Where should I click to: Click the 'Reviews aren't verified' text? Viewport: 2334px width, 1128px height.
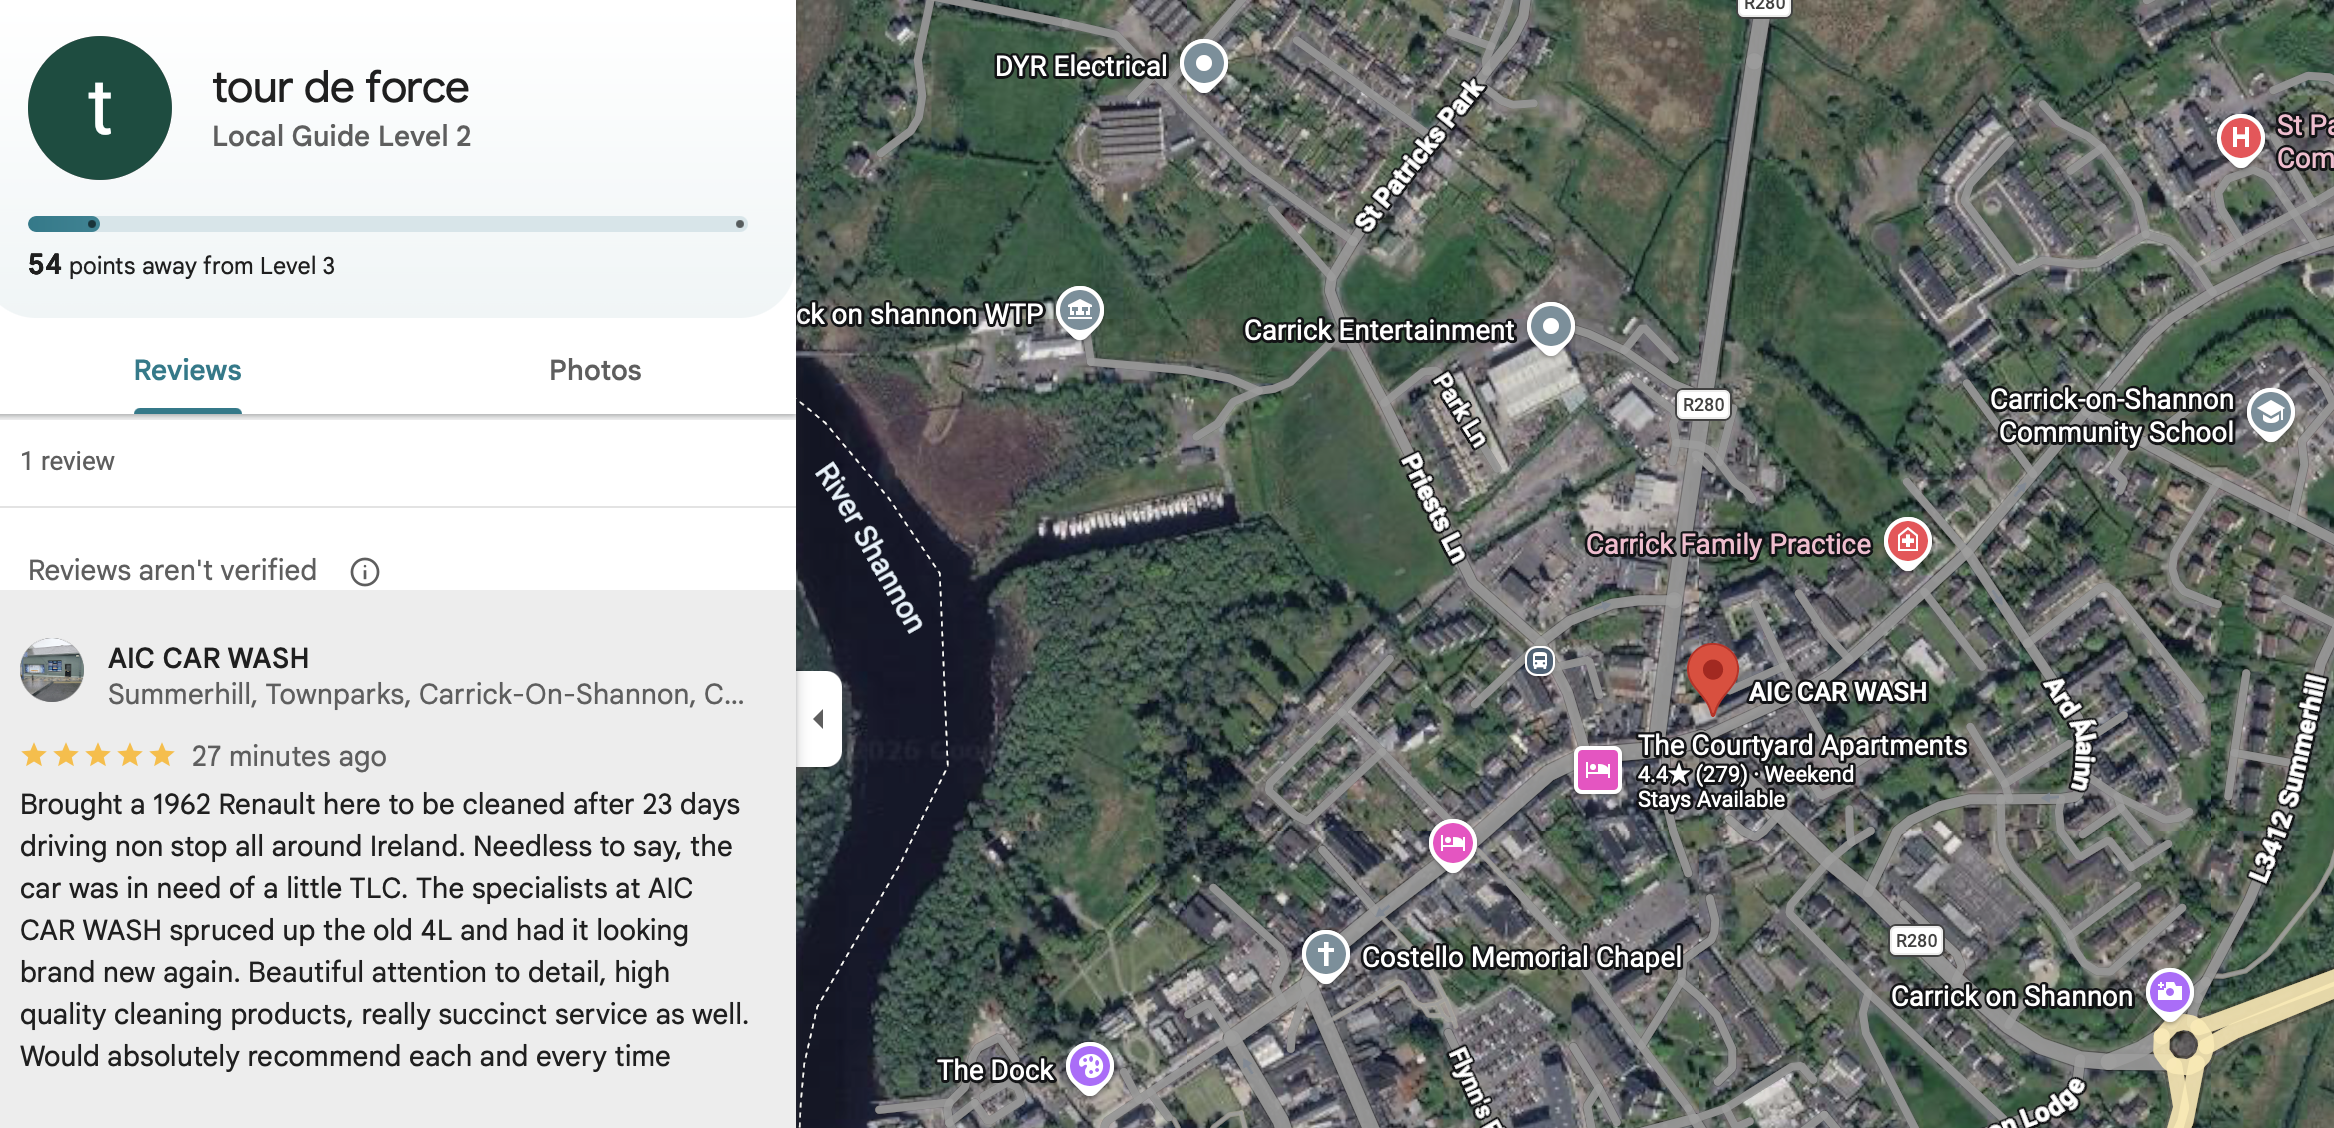click(x=172, y=570)
